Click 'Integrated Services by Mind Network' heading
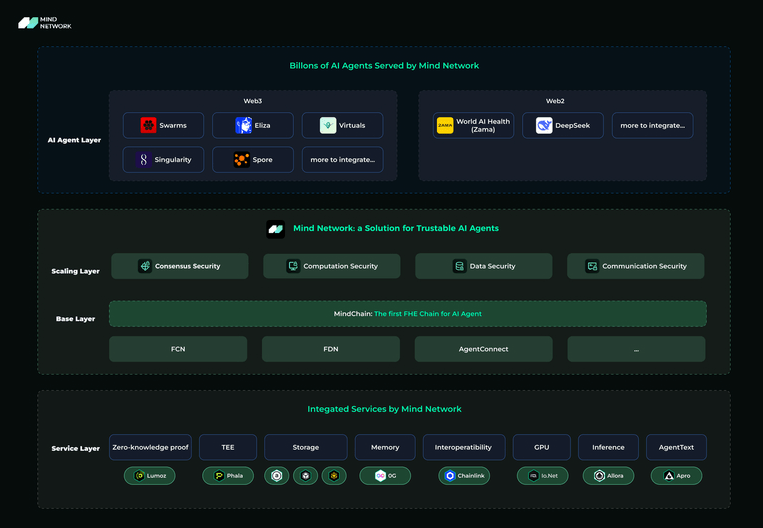This screenshot has height=528, width=763. click(384, 409)
